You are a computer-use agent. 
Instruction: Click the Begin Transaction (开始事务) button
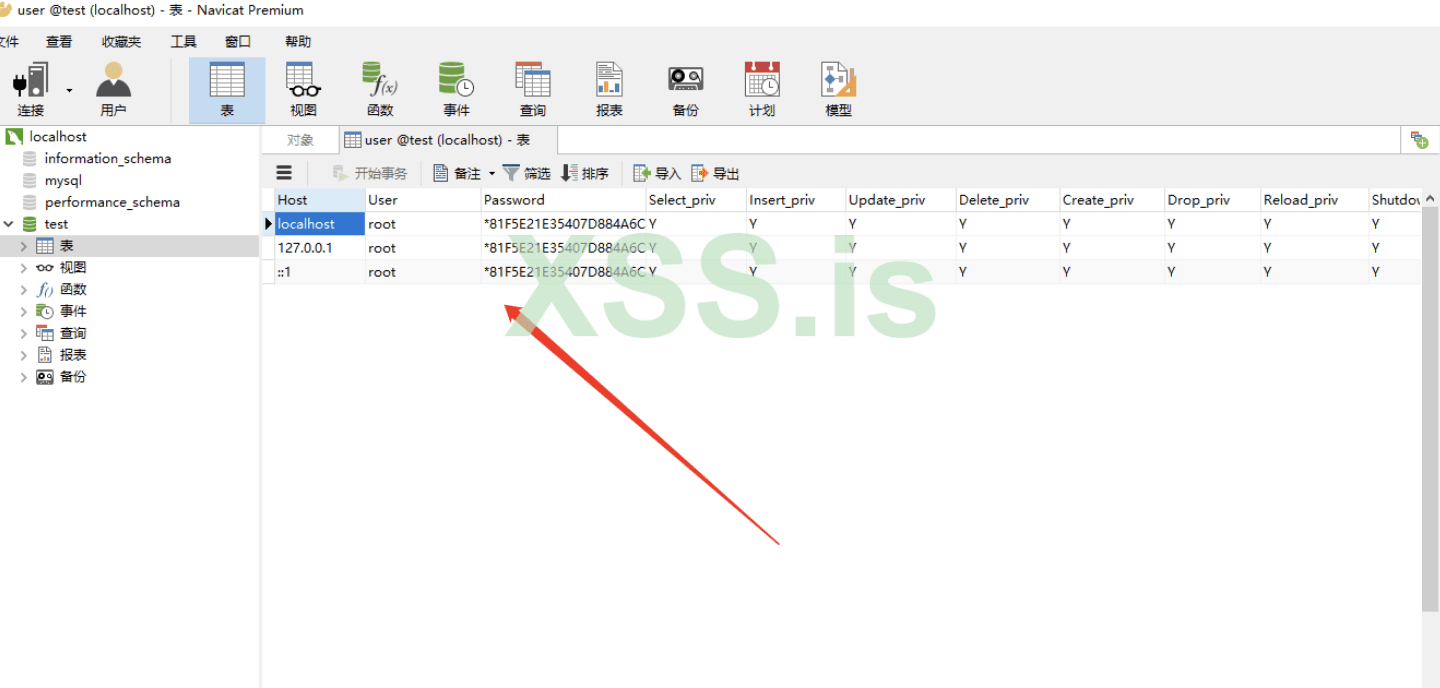(x=370, y=173)
